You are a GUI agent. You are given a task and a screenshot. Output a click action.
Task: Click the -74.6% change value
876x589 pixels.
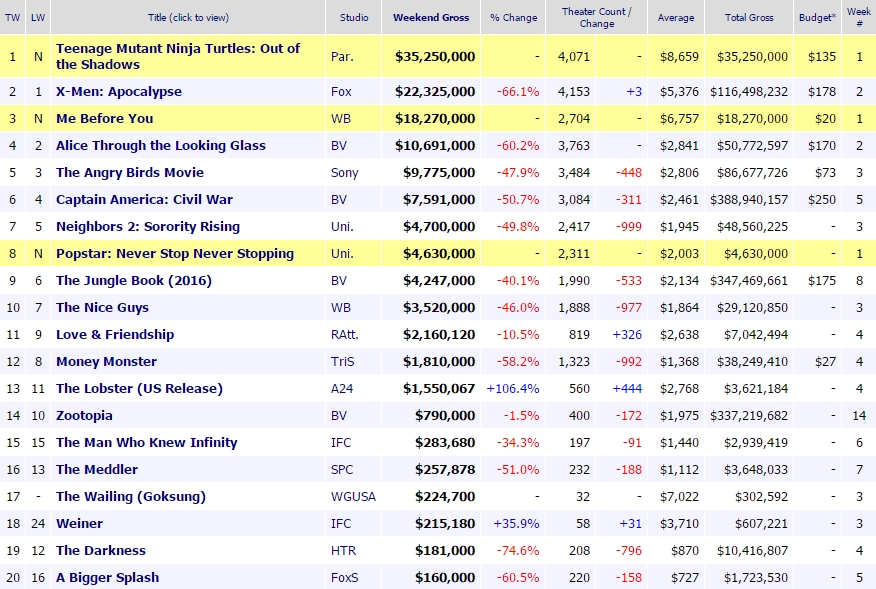tap(518, 550)
